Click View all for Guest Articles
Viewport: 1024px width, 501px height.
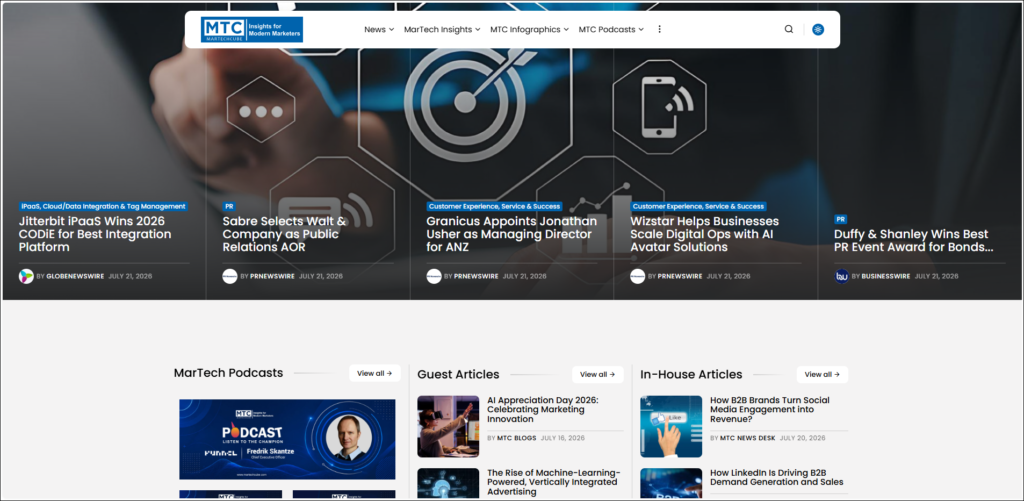pyautogui.click(x=598, y=374)
